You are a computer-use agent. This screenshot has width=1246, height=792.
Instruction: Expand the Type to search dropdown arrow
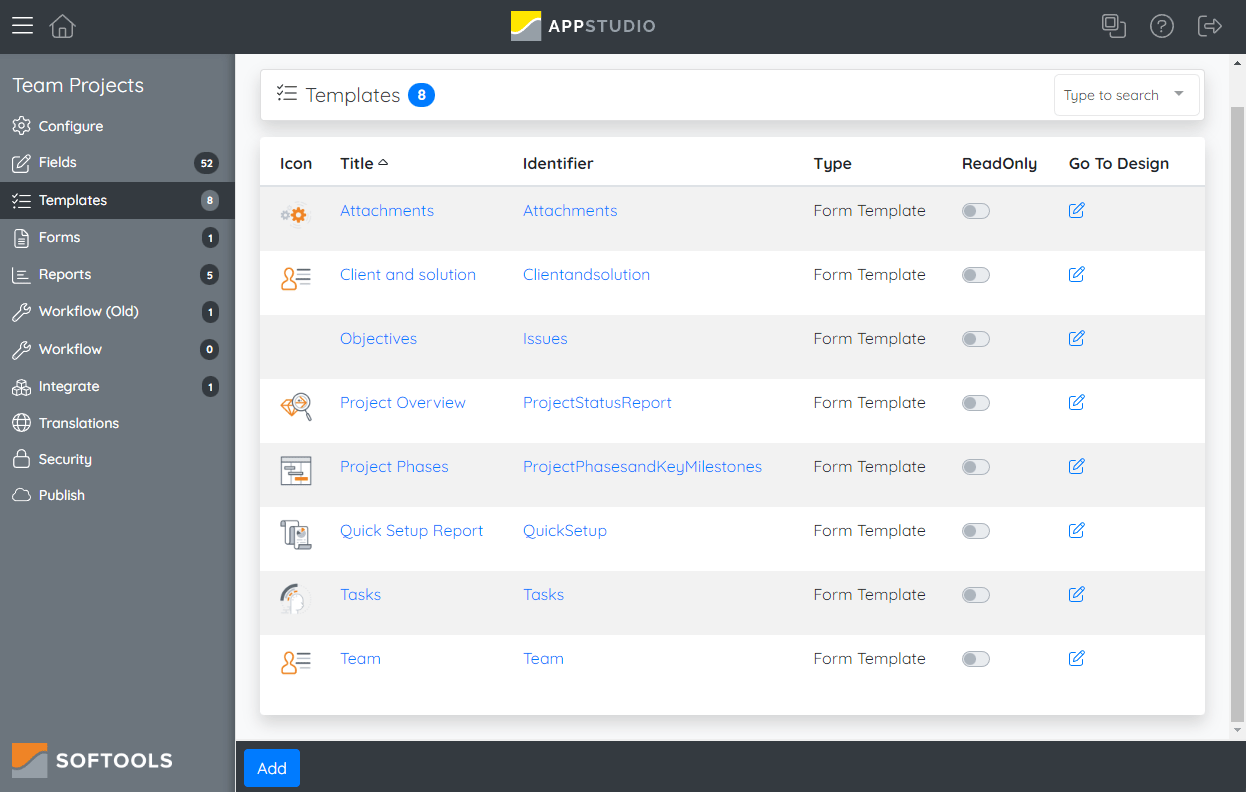(1179, 94)
